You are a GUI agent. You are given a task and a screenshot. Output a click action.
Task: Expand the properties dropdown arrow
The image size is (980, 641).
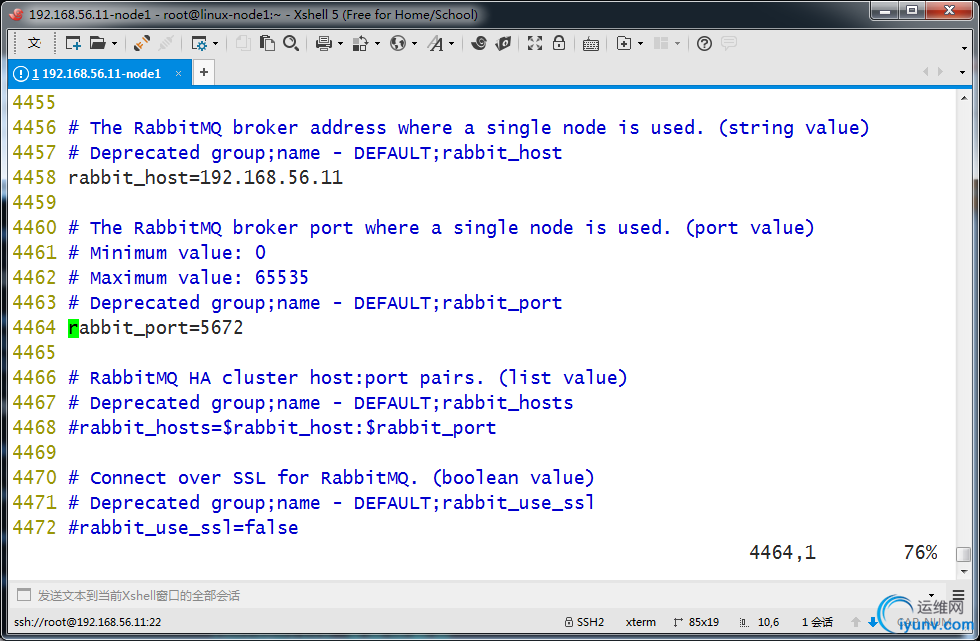tap(216, 44)
